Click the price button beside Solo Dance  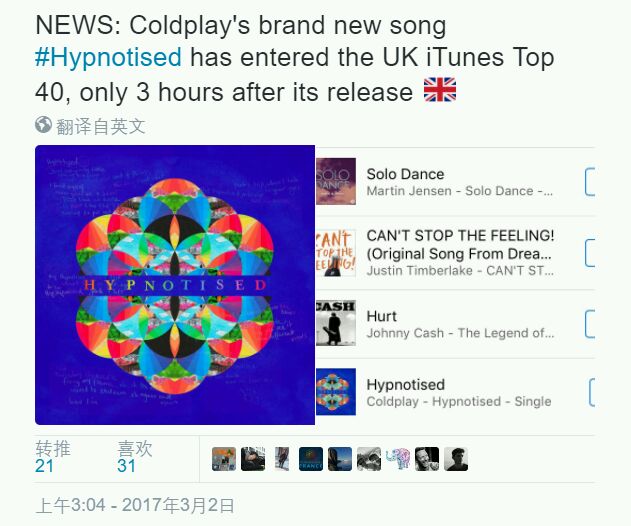(590, 182)
